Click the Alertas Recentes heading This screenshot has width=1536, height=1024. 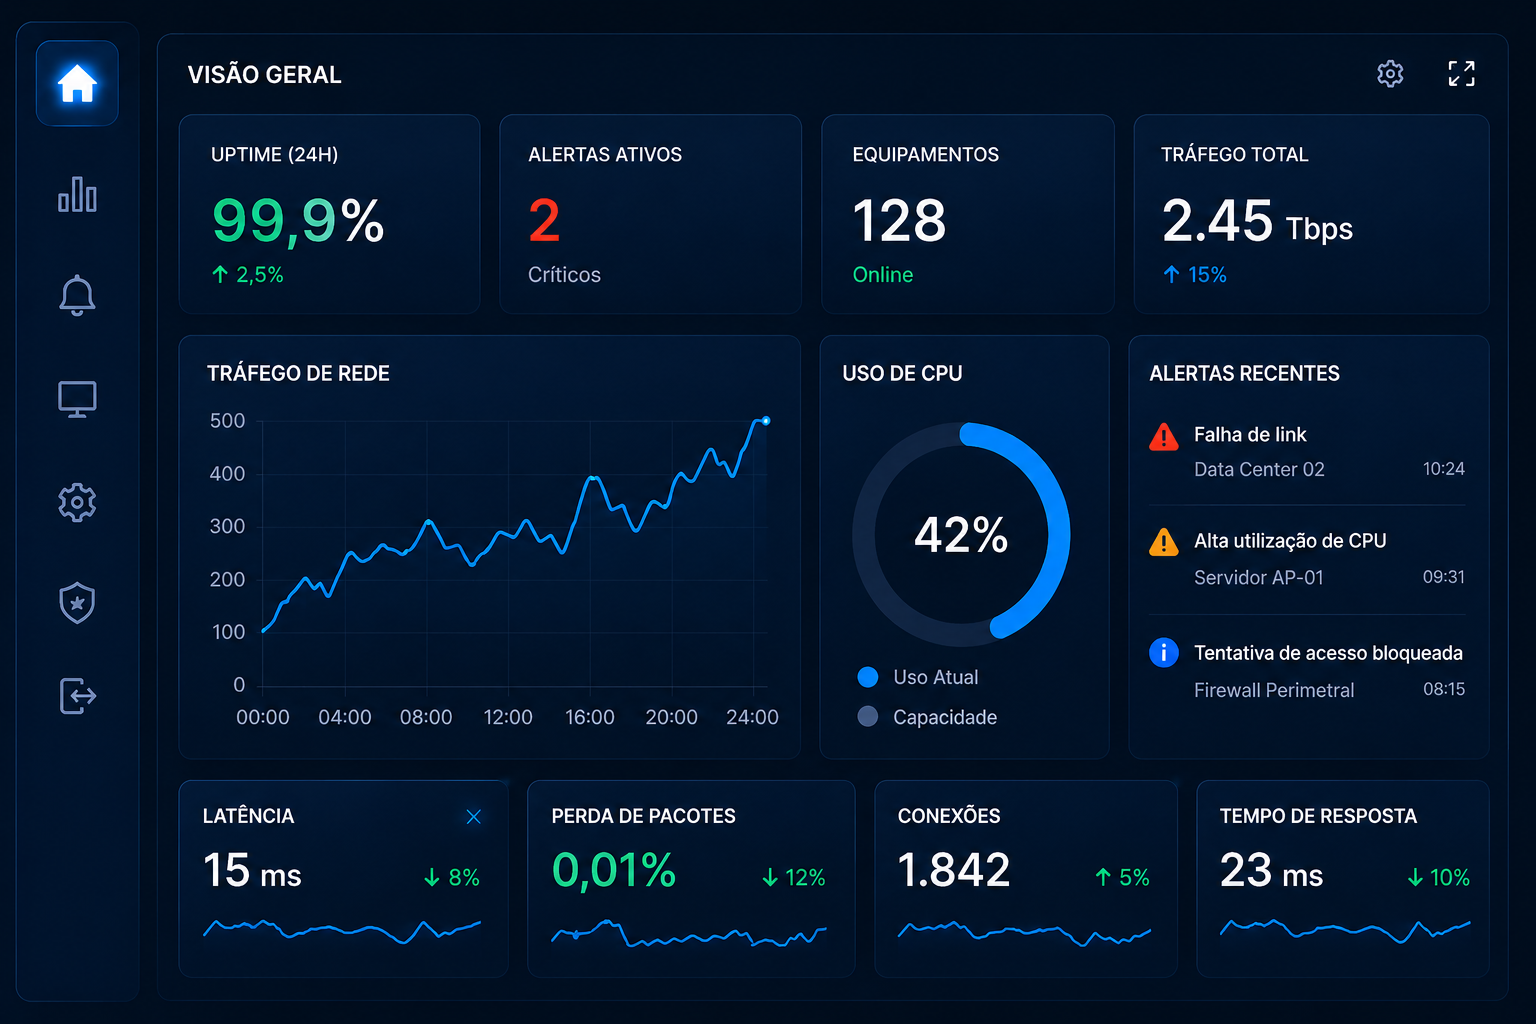point(1245,374)
